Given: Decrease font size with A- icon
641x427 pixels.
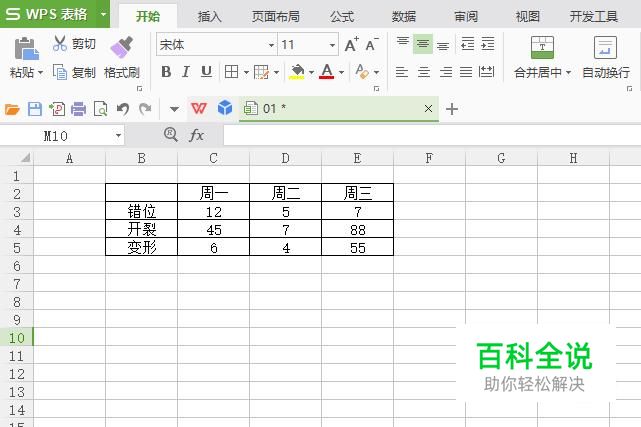Looking at the screenshot, I should pyautogui.click(x=372, y=44).
